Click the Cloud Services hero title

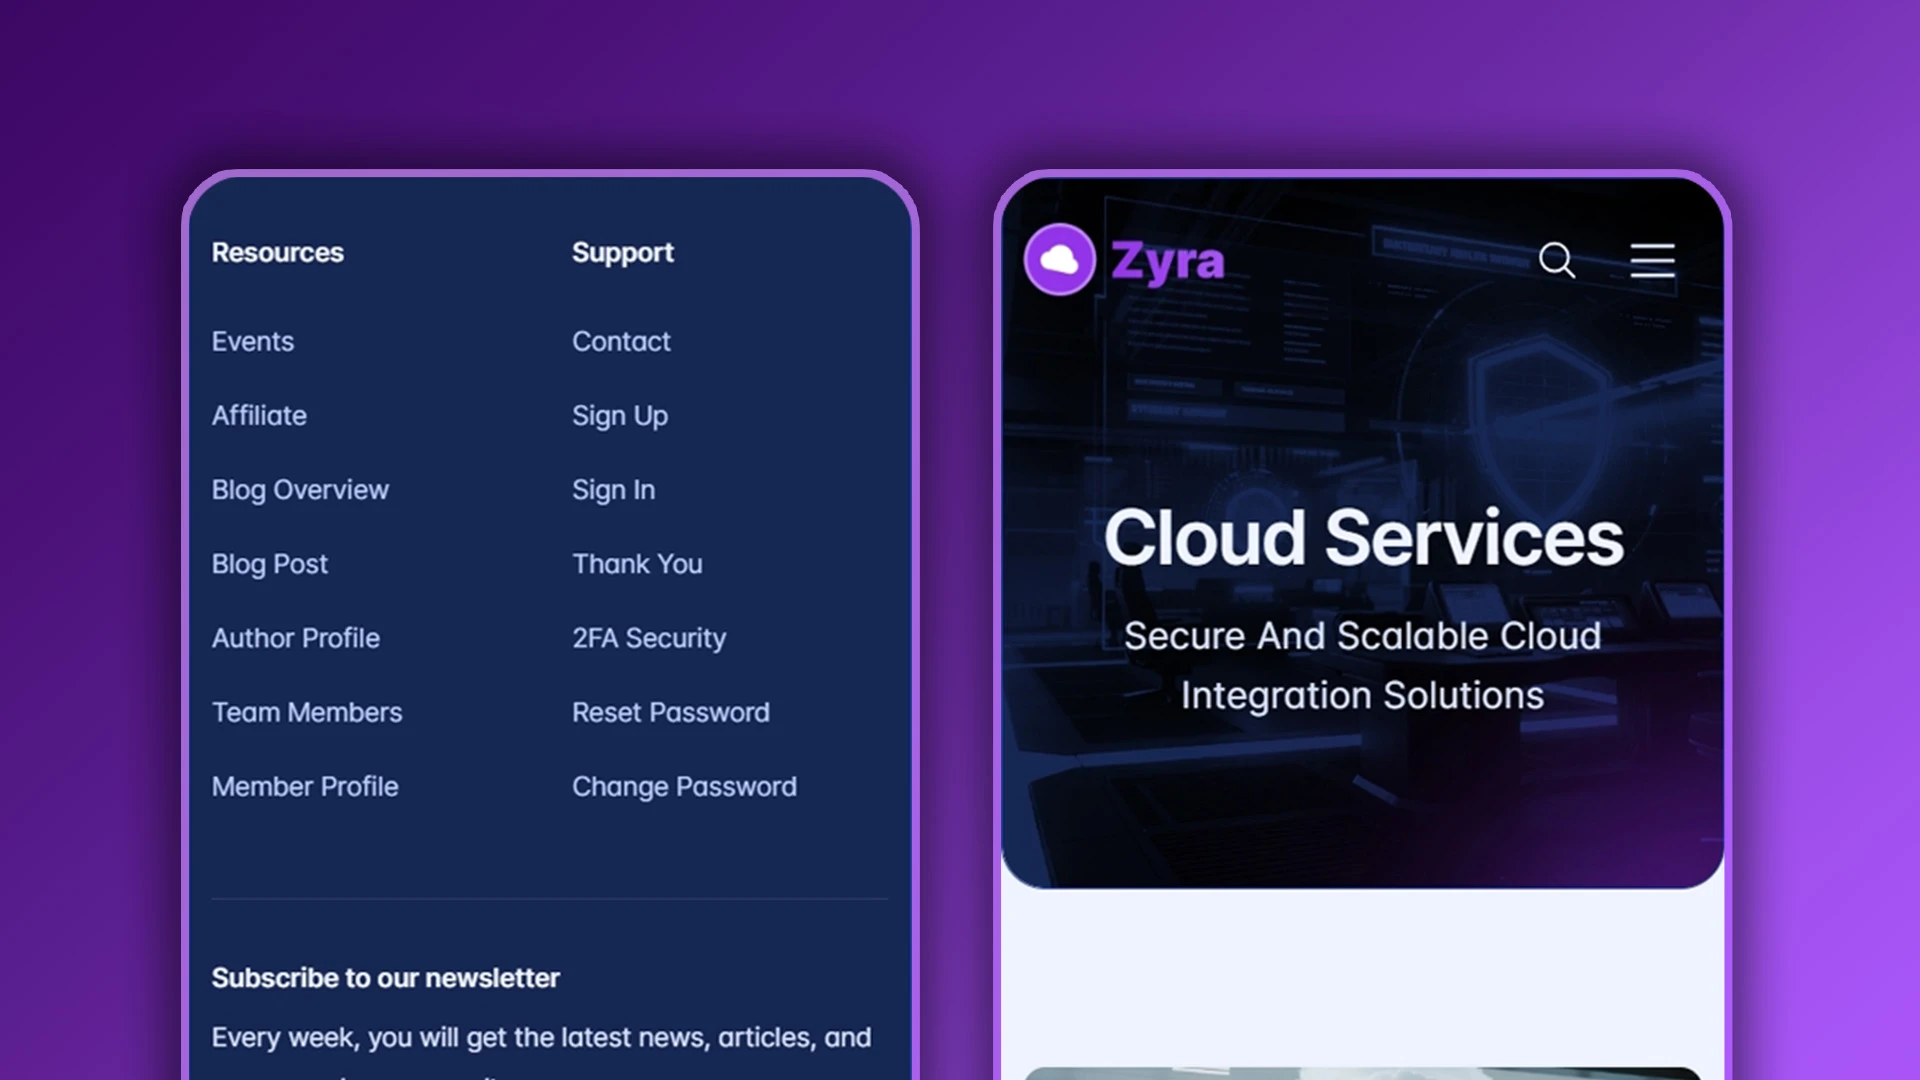(x=1363, y=537)
